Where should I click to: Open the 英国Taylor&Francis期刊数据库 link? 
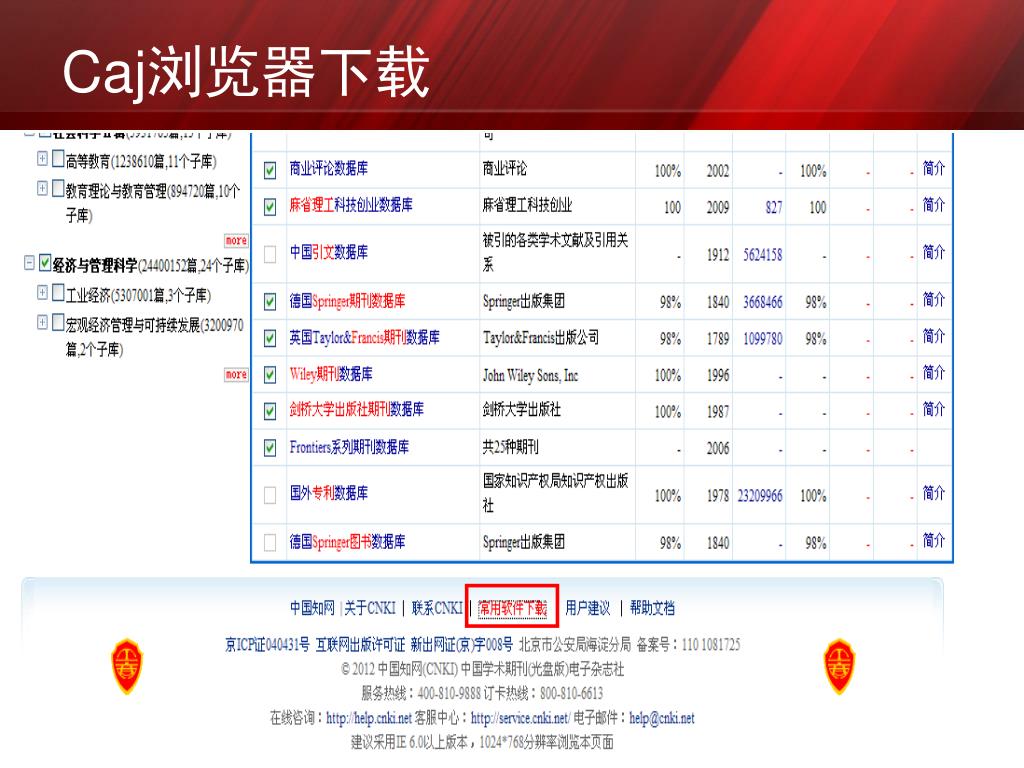coord(364,338)
